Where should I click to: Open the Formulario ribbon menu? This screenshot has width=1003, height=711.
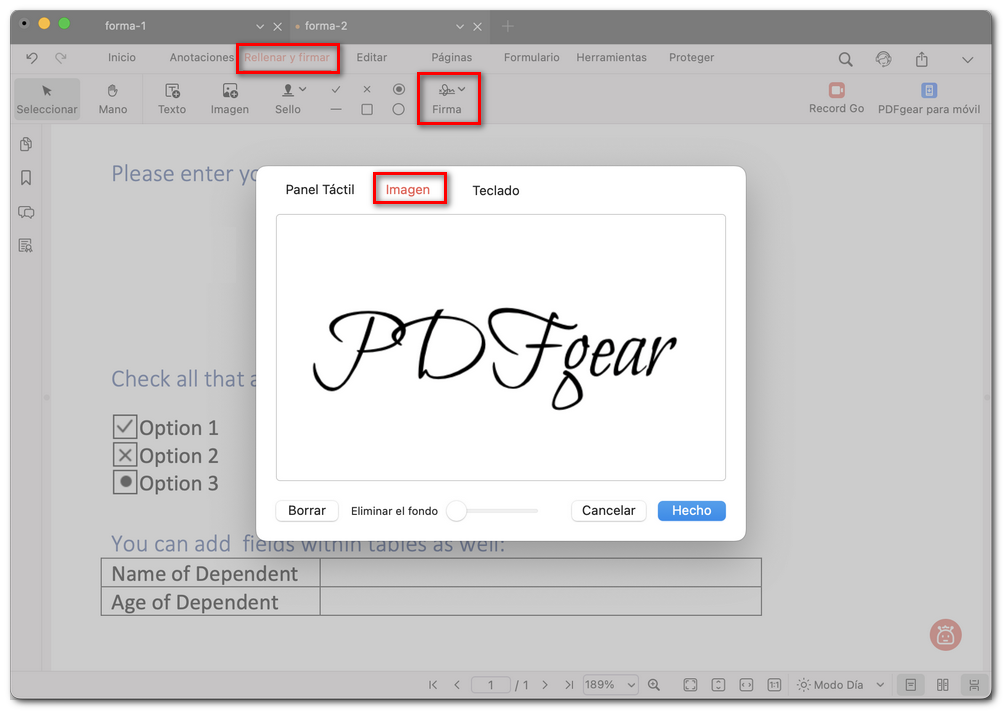click(x=531, y=58)
